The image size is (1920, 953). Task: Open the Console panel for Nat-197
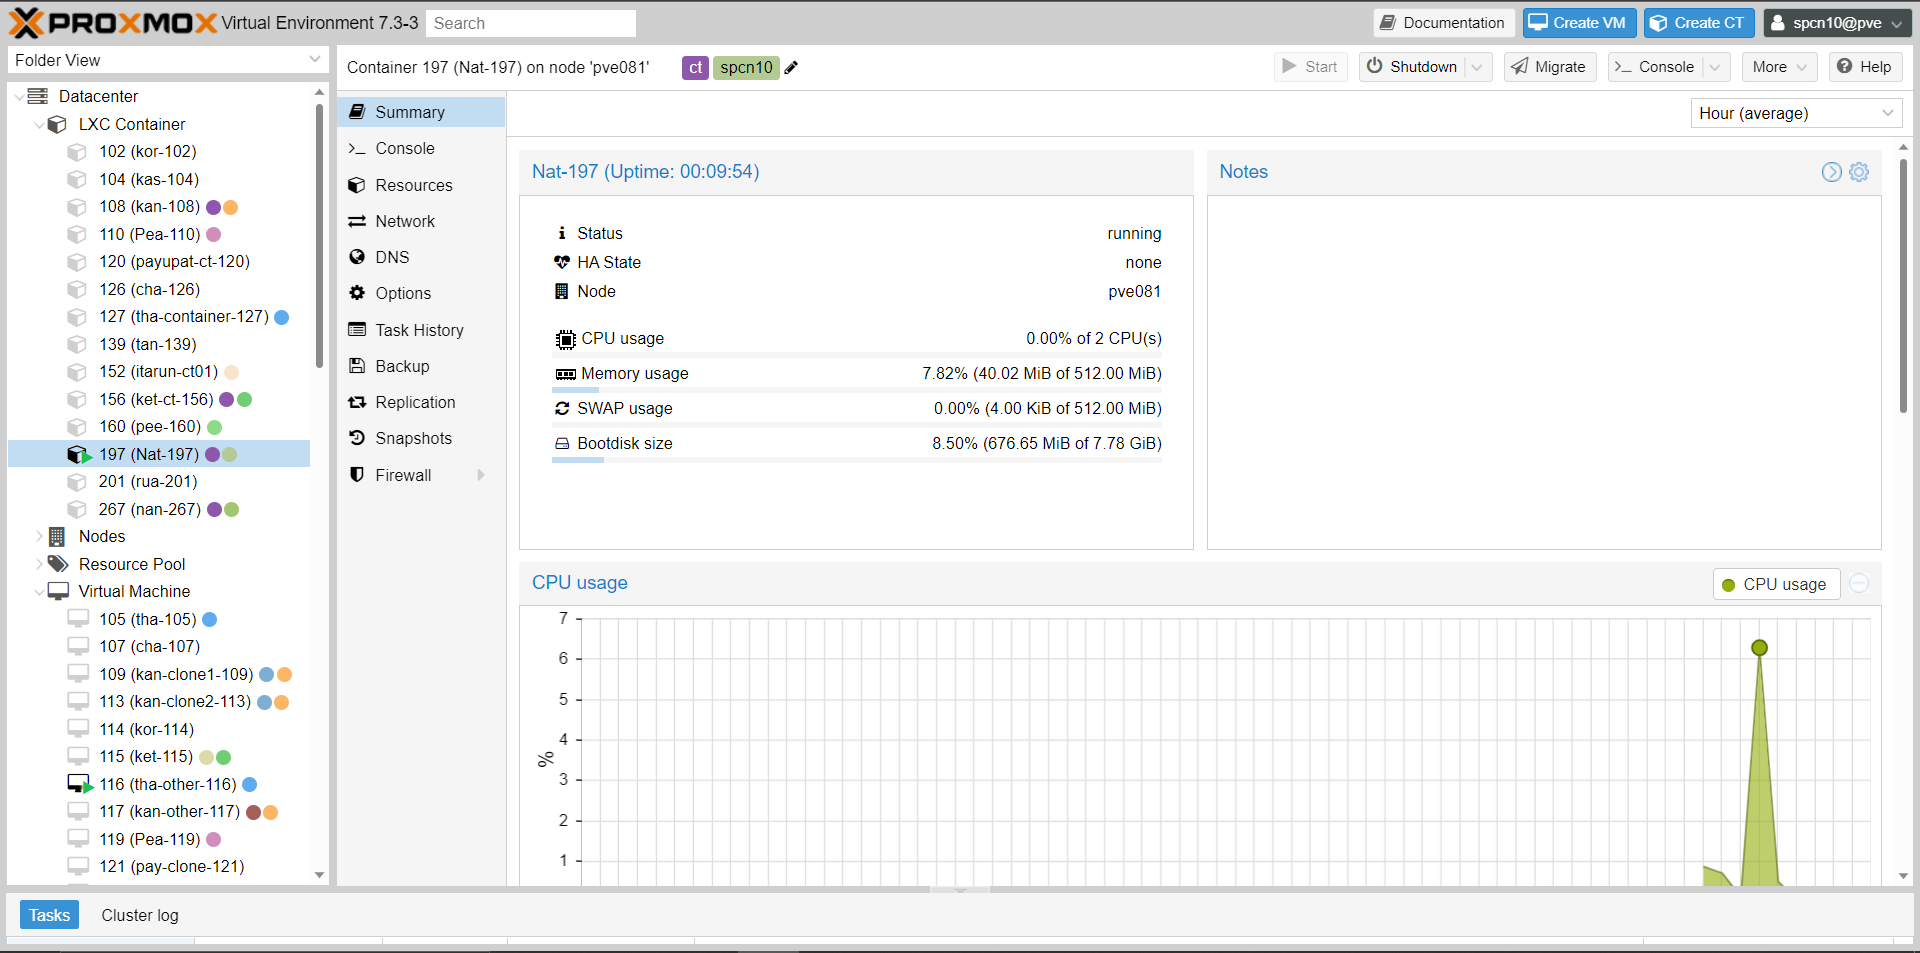(x=403, y=148)
